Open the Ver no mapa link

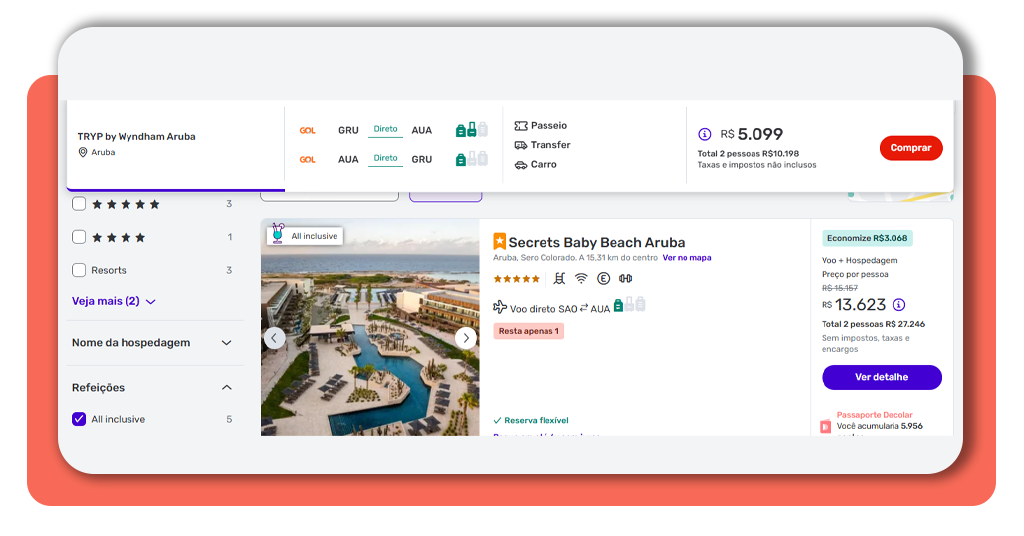point(686,258)
